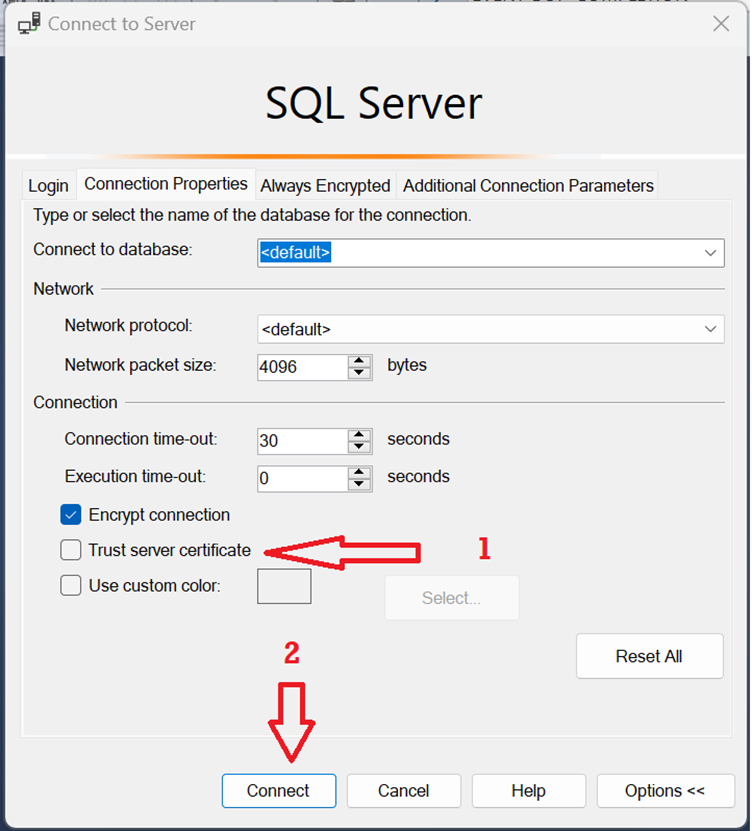The image size is (752, 831).
Task: Collapse options with Options << button
Action: (665, 791)
